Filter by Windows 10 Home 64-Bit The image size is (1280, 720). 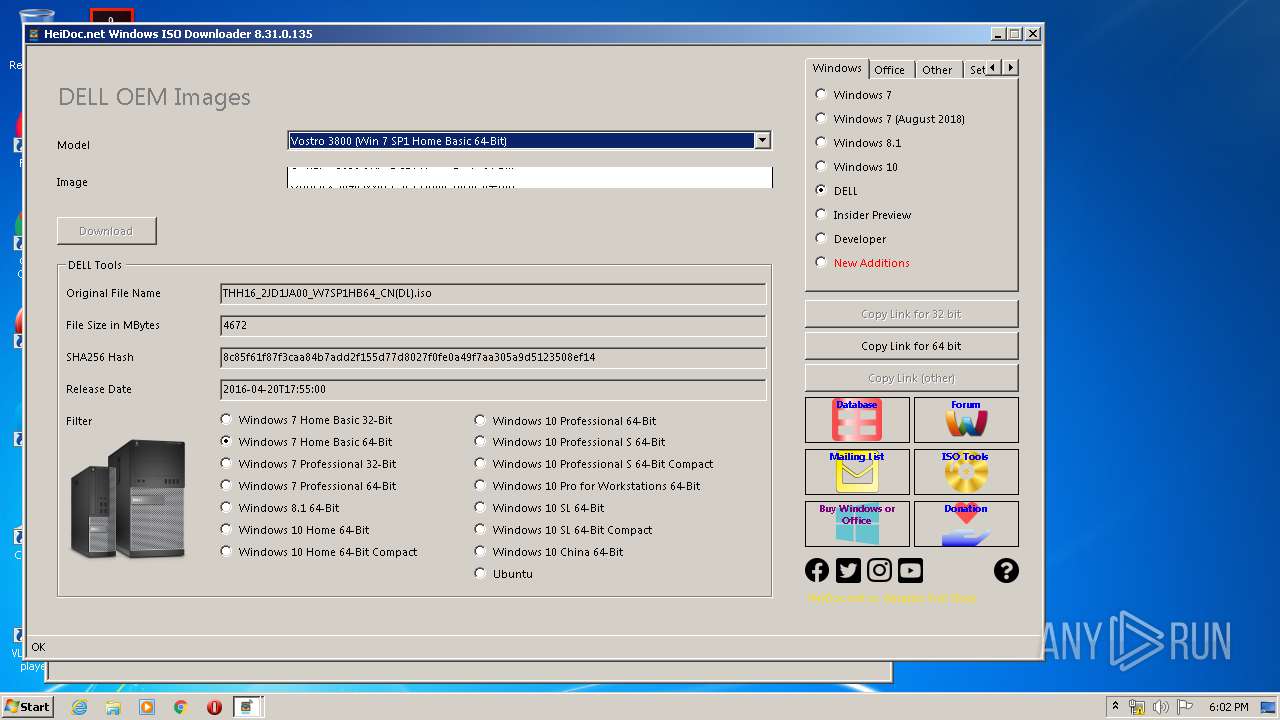click(x=295, y=529)
